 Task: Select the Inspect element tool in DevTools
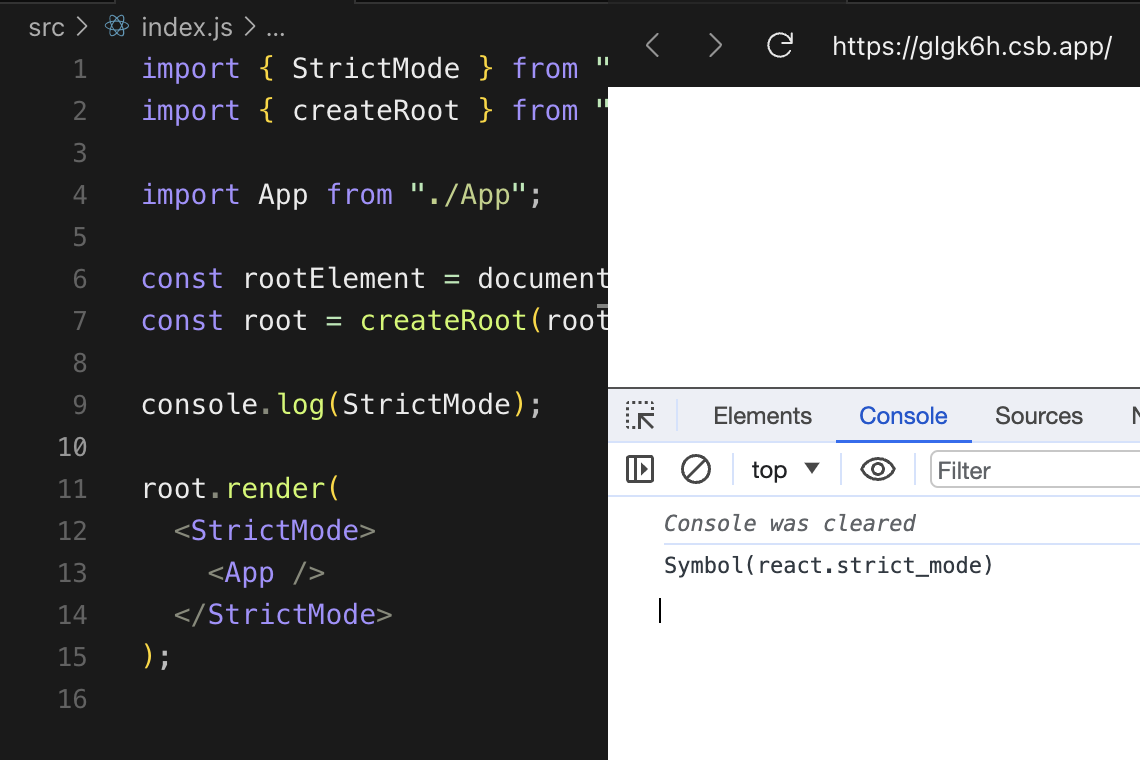[x=641, y=415]
